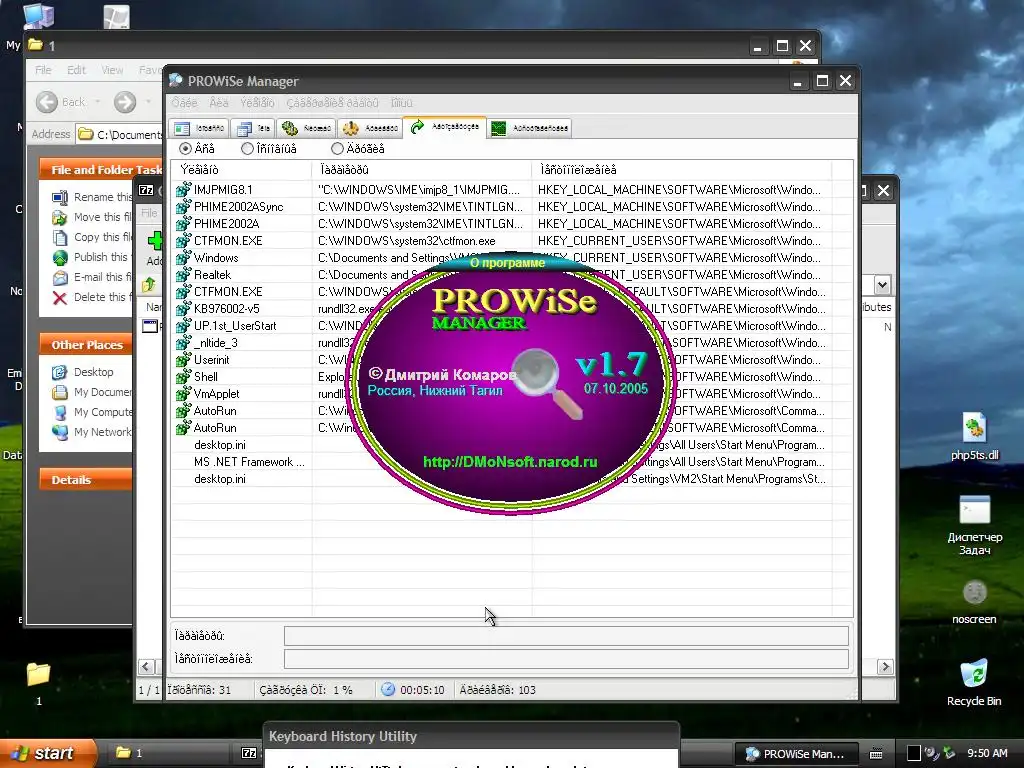Select the Äðóãèå radio button
1024x768 pixels.
[x=337, y=149]
